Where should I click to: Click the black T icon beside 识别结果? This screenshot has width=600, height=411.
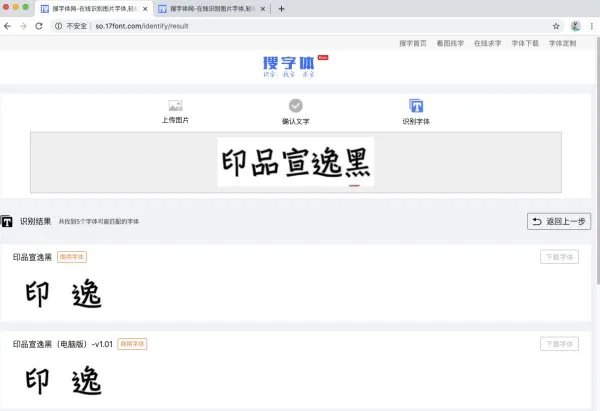7,221
